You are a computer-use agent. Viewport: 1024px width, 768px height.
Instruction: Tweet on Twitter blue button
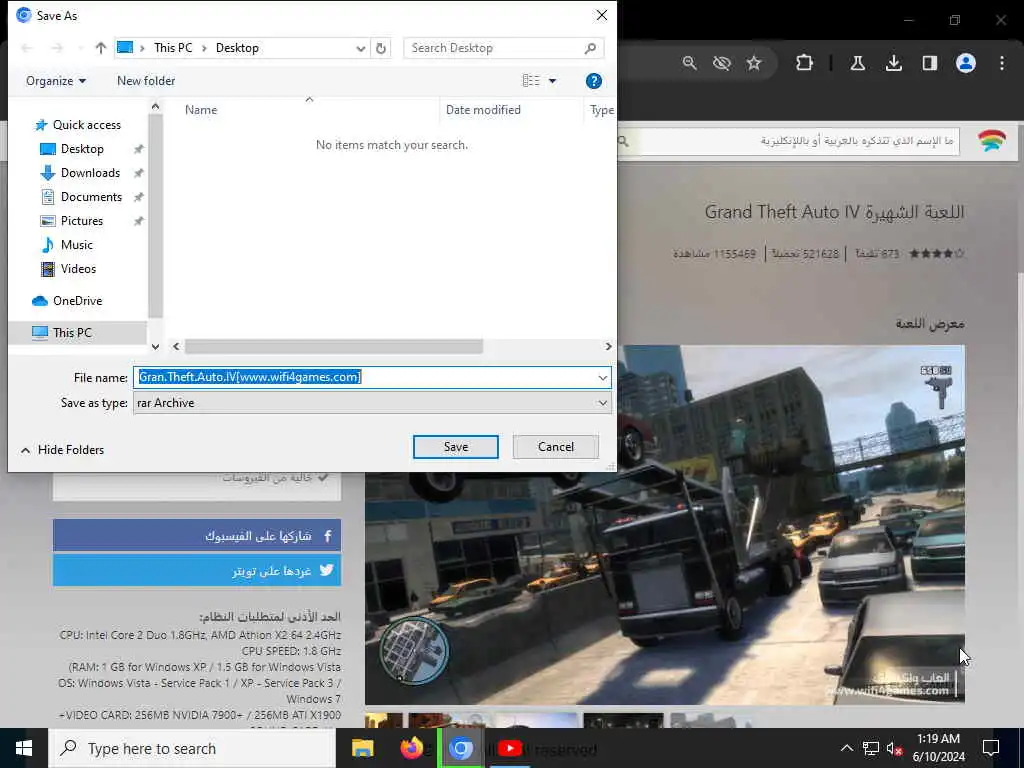pyautogui.click(x=197, y=571)
